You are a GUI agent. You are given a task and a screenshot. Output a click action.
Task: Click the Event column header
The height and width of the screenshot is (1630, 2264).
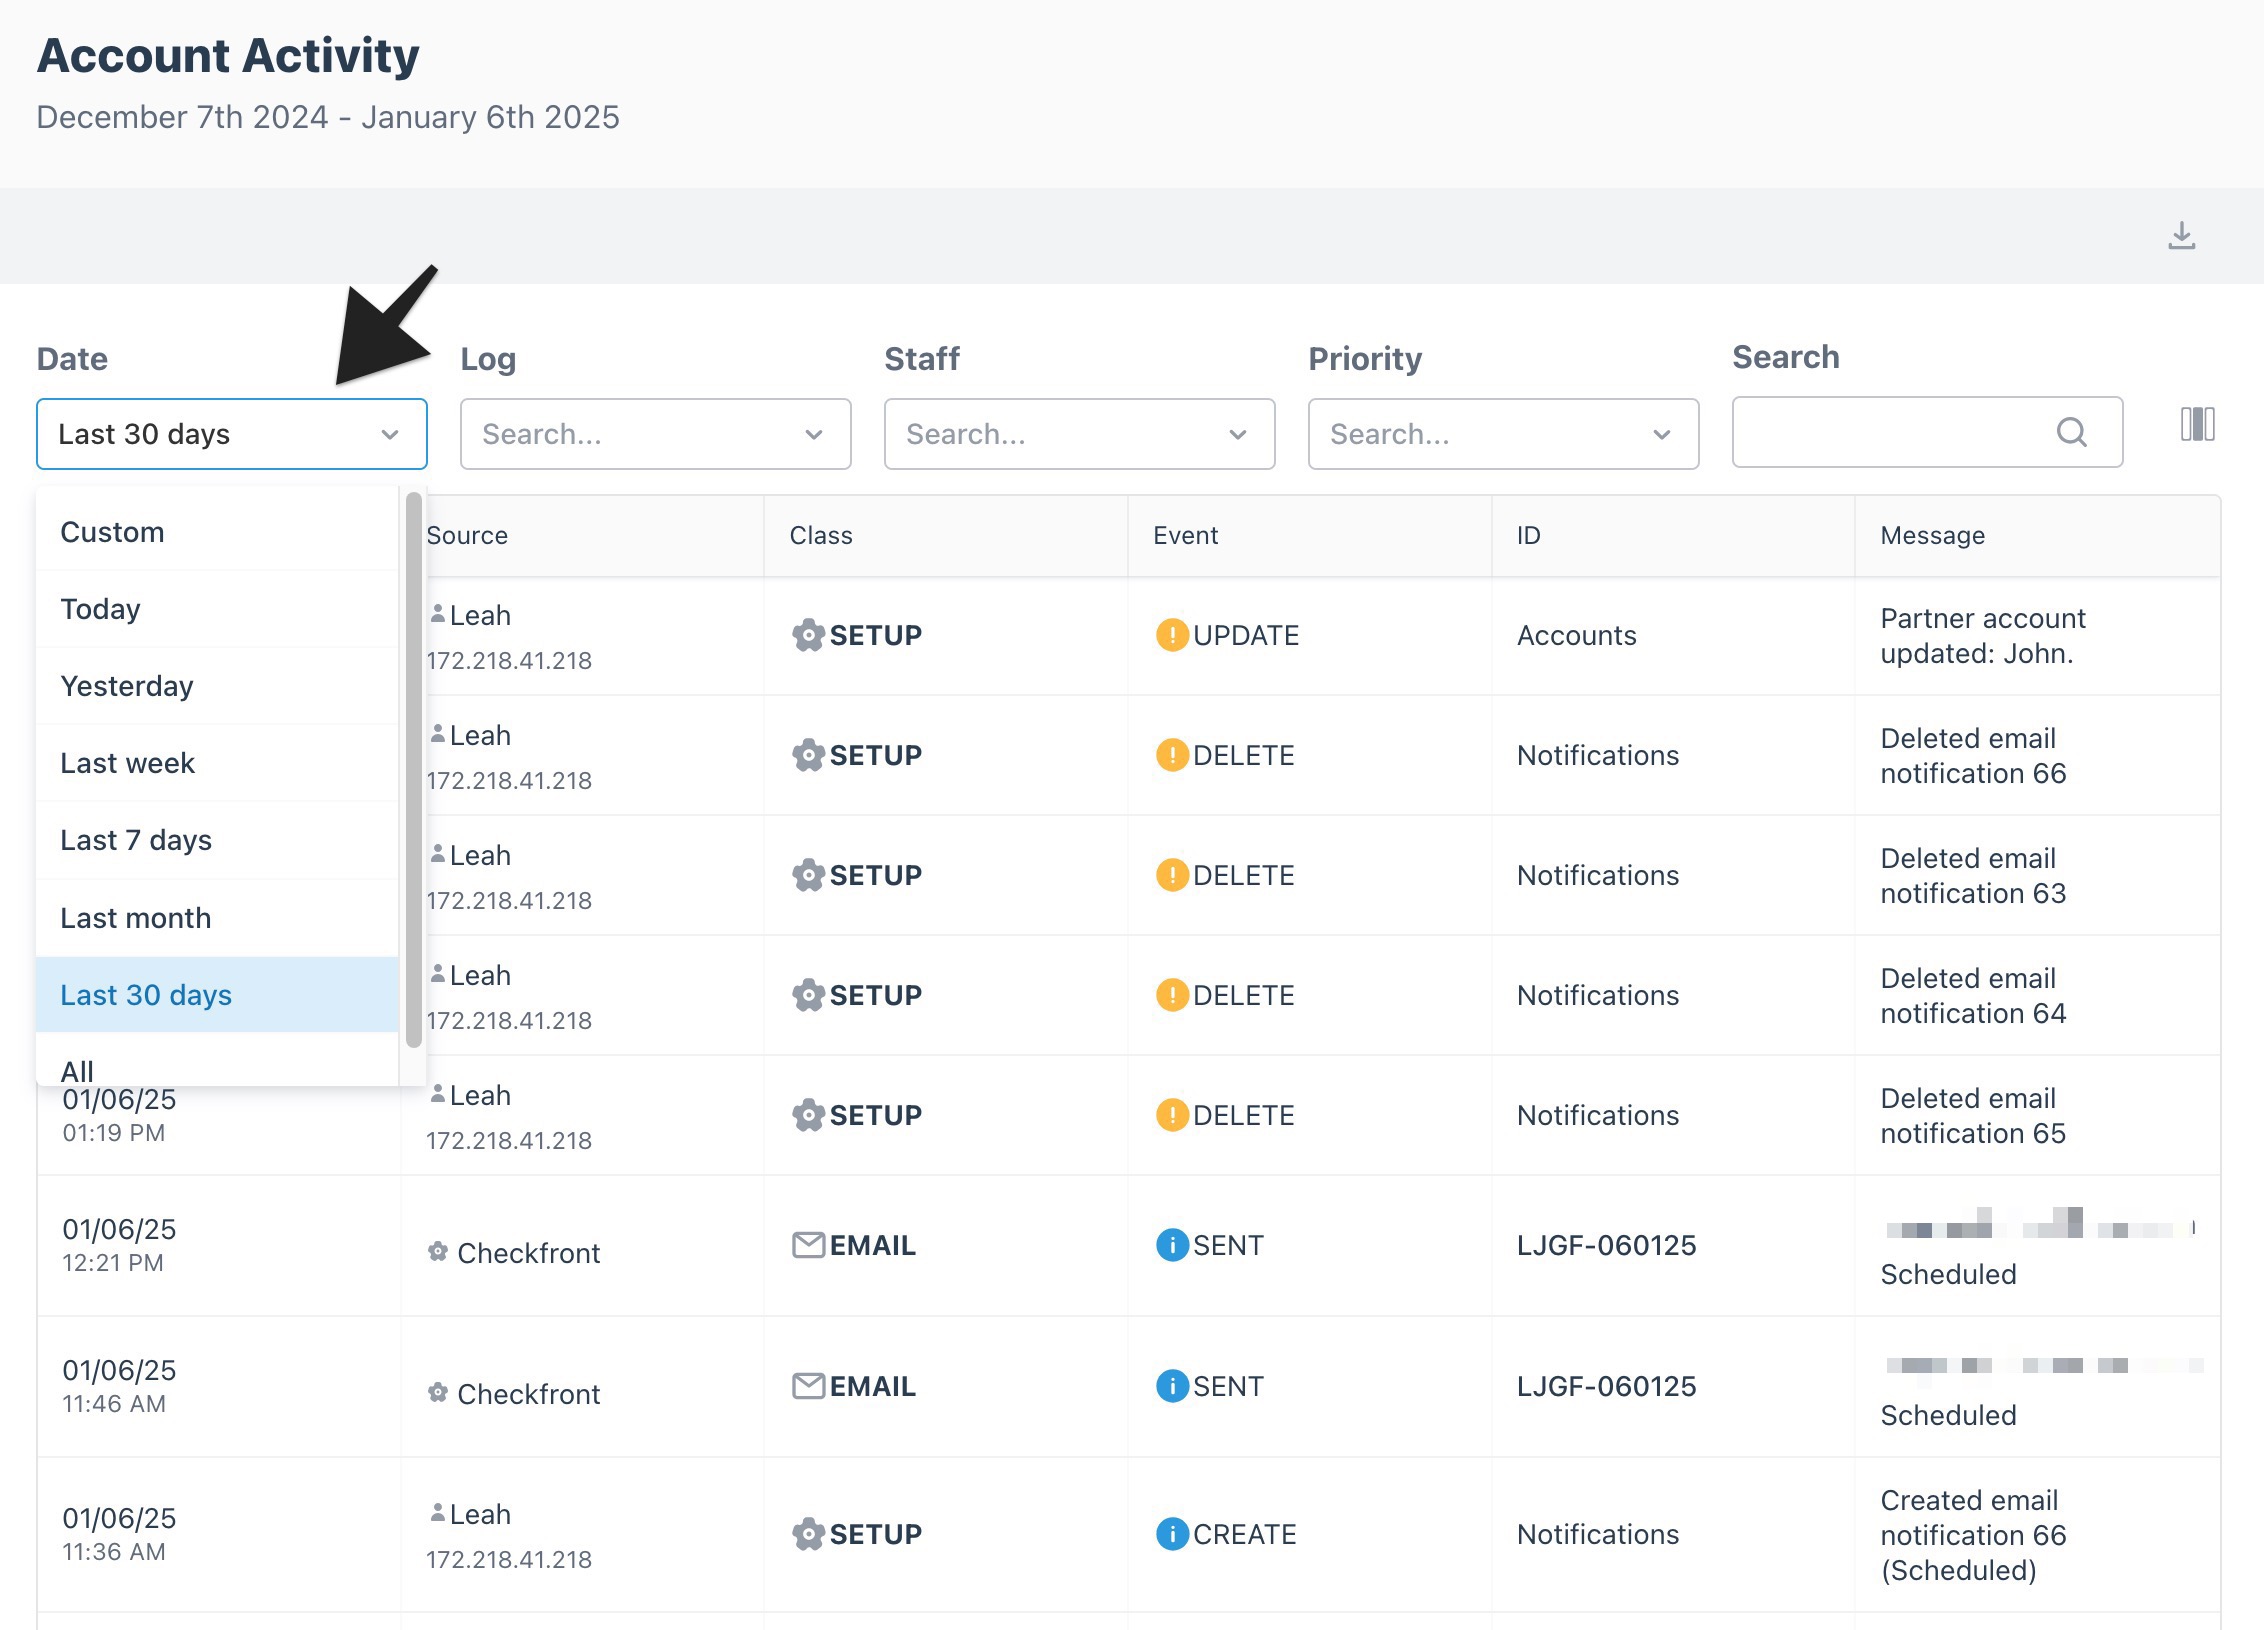click(1185, 535)
